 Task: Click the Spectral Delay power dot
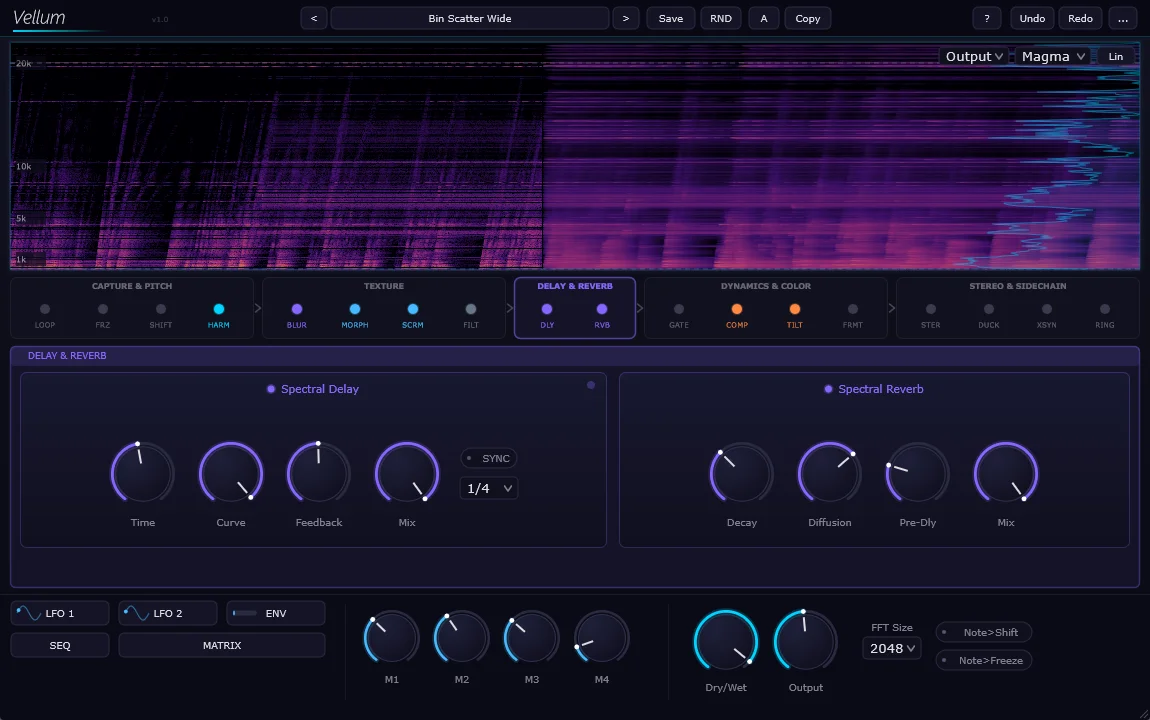click(271, 389)
